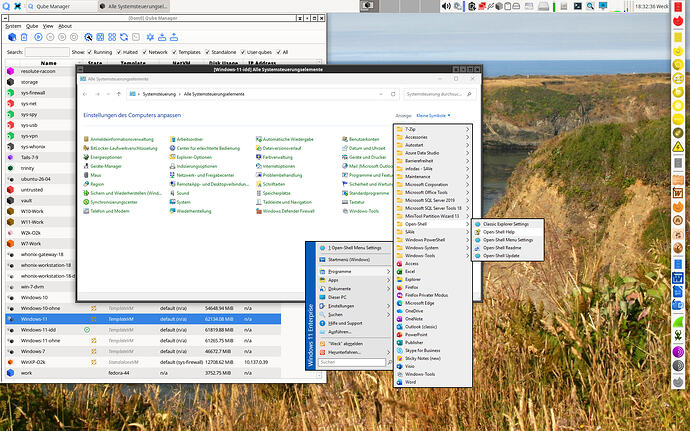The image size is (690, 431).
Task: Open the Kleine Symbole view dropdown
Action: [x=433, y=116]
